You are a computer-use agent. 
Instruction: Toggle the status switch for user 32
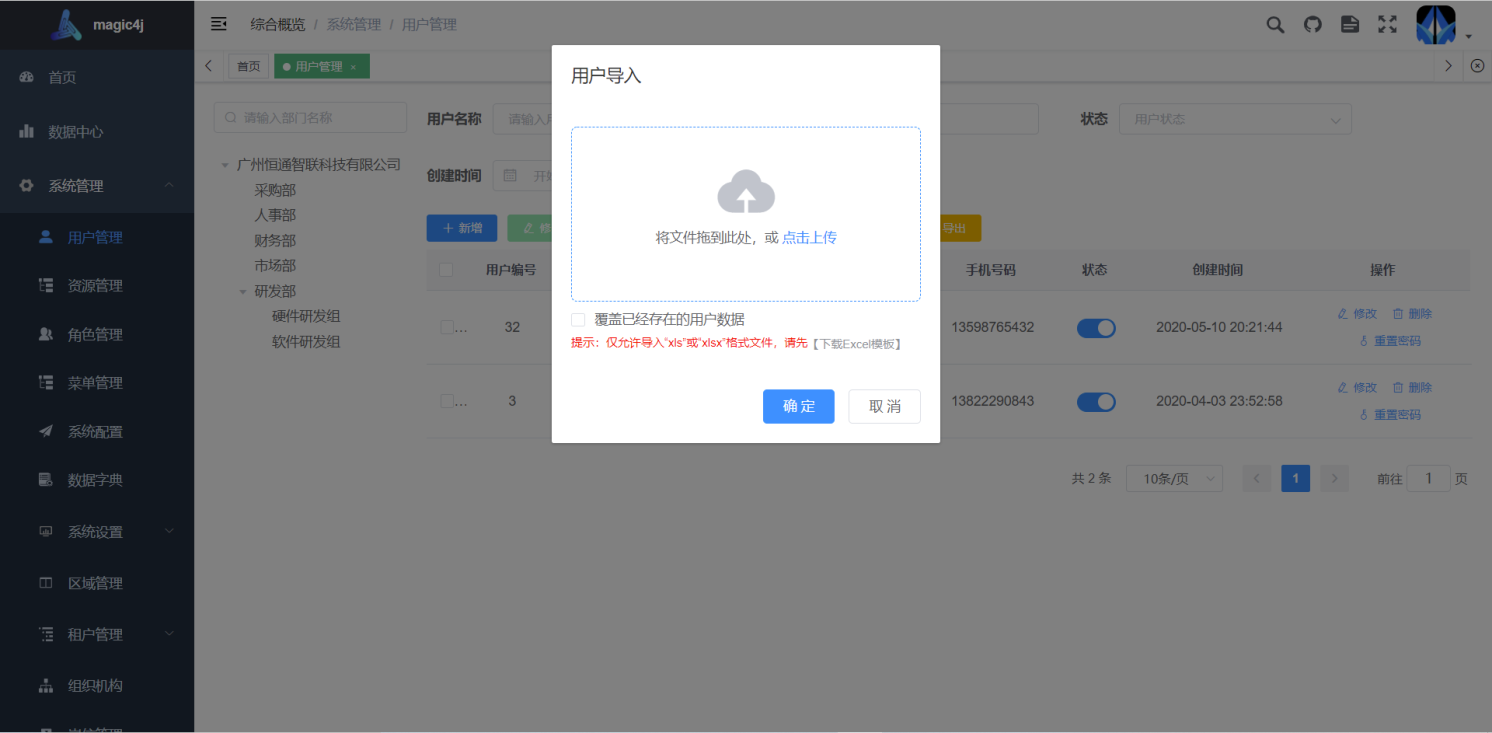[1096, 327]
